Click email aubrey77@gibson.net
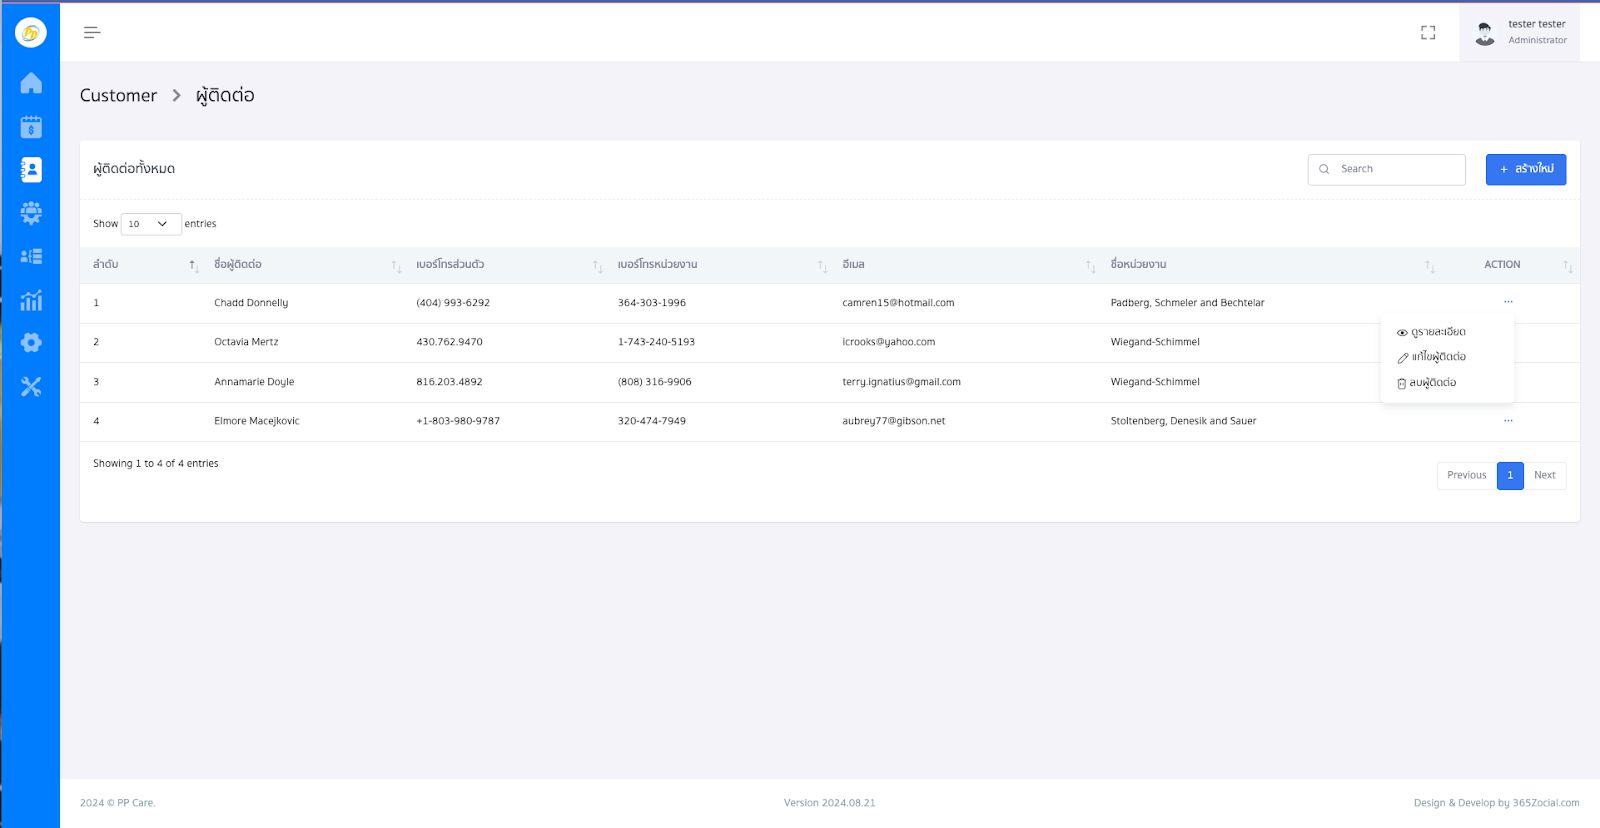 (893, 421)
